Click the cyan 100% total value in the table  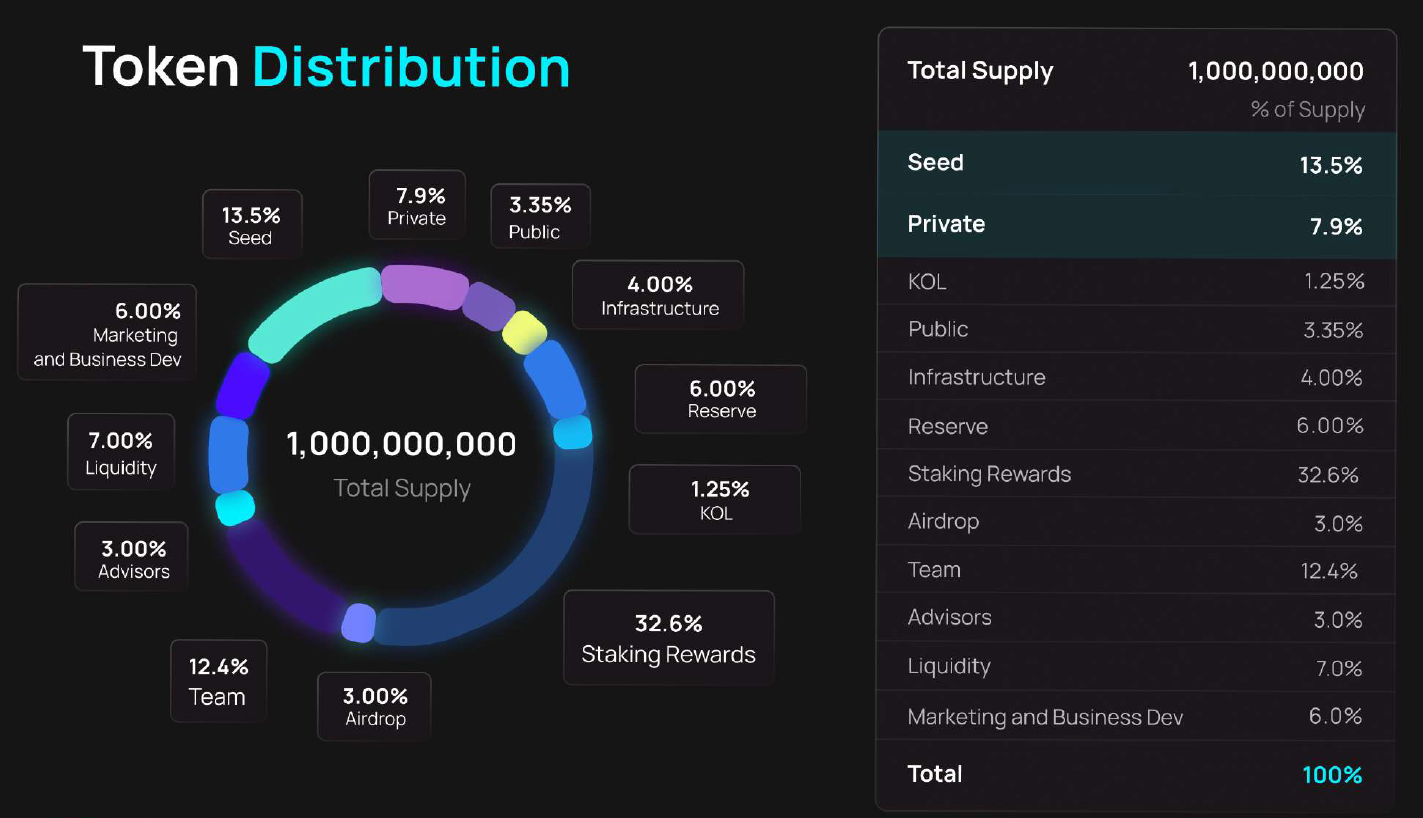1332,774
